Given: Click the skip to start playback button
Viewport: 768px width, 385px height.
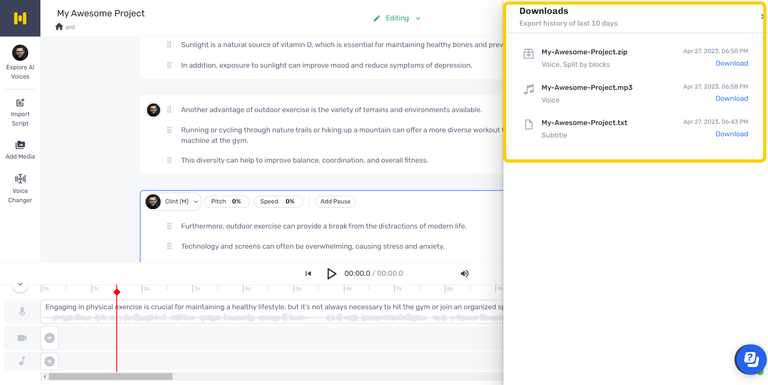Looking at the screenshot, I should (308, 273).
